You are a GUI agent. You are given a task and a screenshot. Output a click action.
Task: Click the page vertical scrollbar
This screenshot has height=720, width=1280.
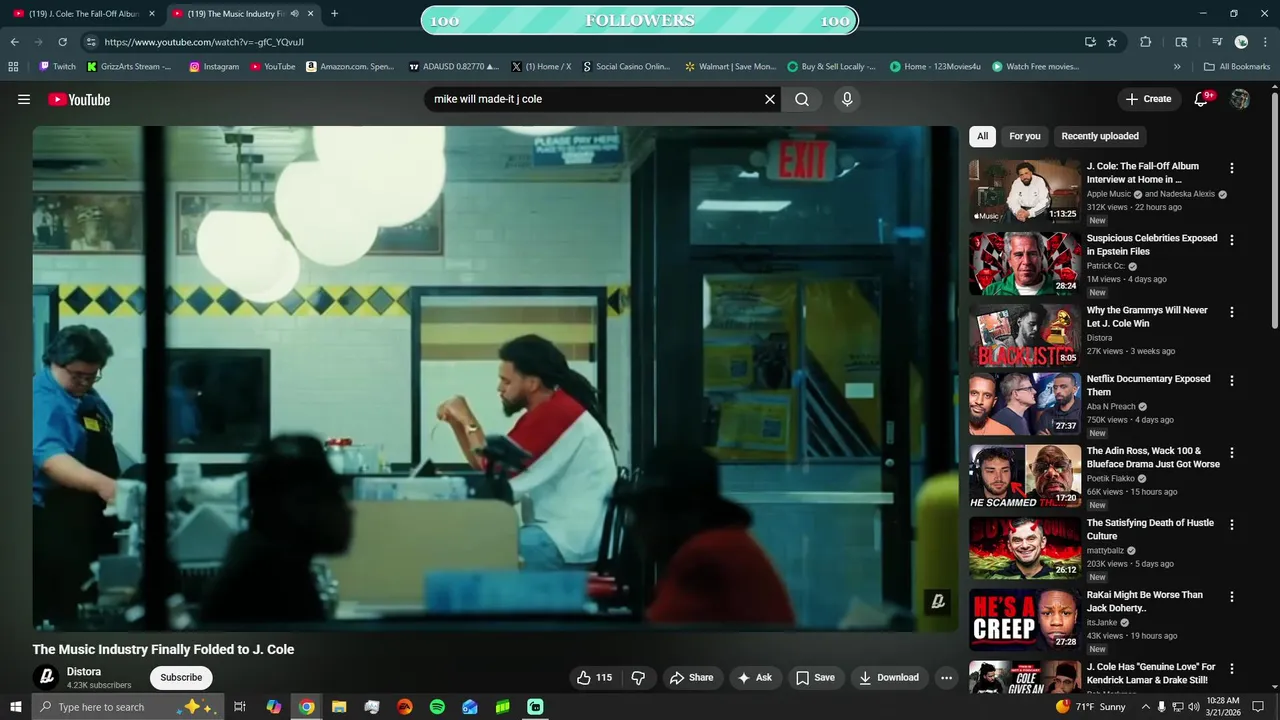tap(1274, 210)
